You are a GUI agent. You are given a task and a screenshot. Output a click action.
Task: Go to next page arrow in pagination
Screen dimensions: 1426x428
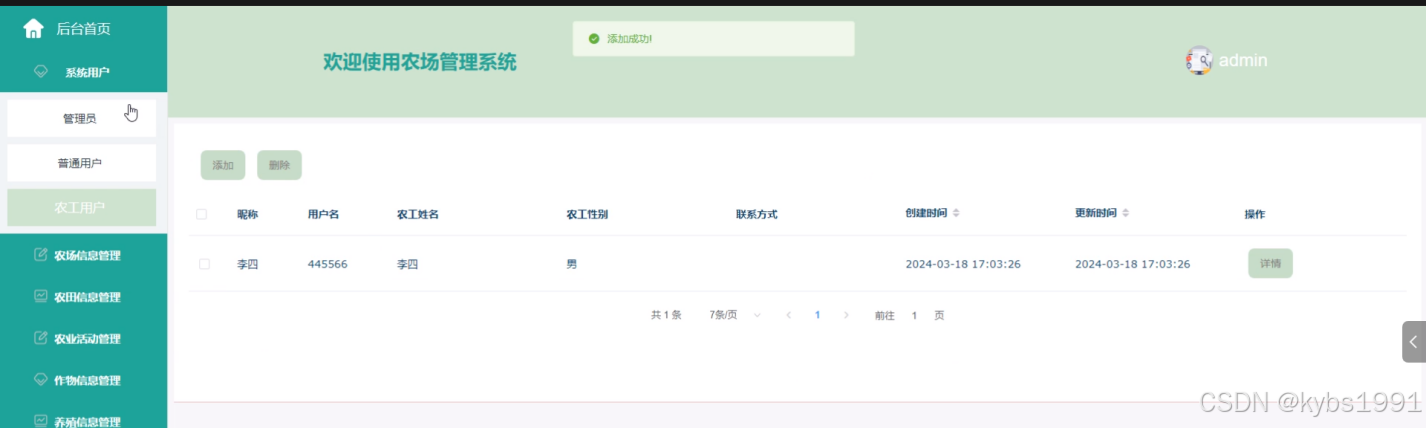pos(846,315)
